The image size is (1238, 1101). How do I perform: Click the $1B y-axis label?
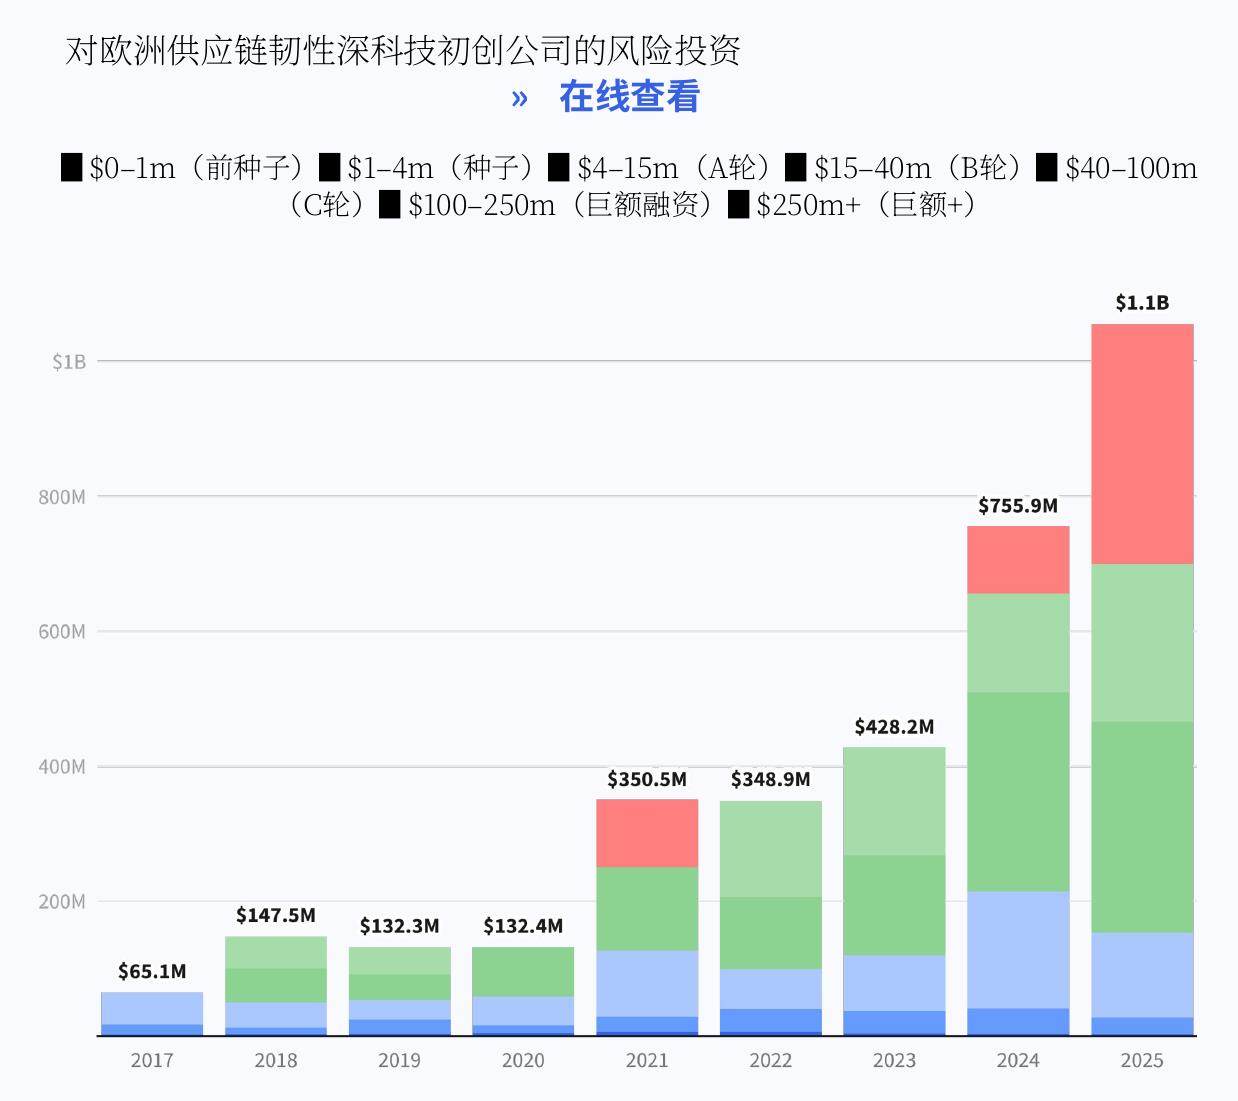coord(69,362)
